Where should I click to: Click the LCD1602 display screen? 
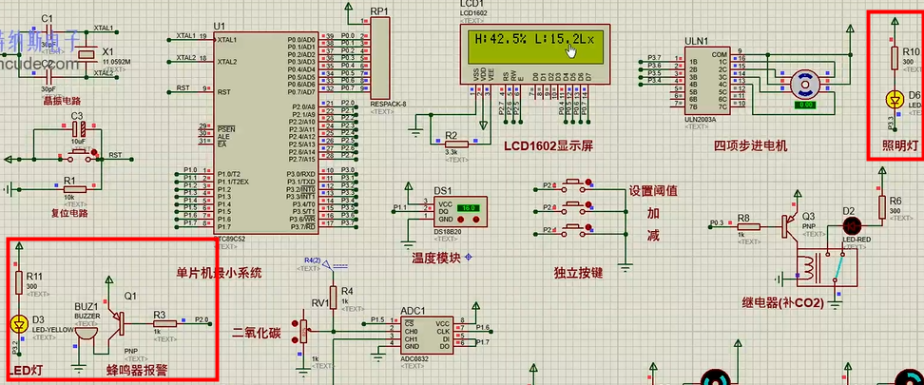(x=535, y=47)
